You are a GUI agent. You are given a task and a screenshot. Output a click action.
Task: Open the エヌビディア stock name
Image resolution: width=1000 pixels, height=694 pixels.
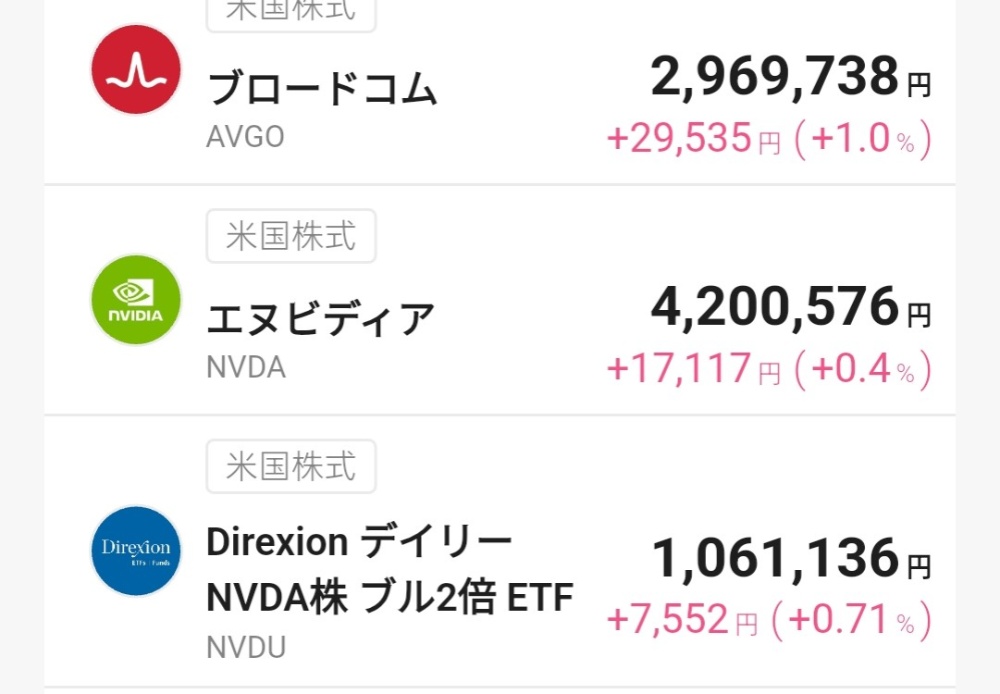[321, 318]
